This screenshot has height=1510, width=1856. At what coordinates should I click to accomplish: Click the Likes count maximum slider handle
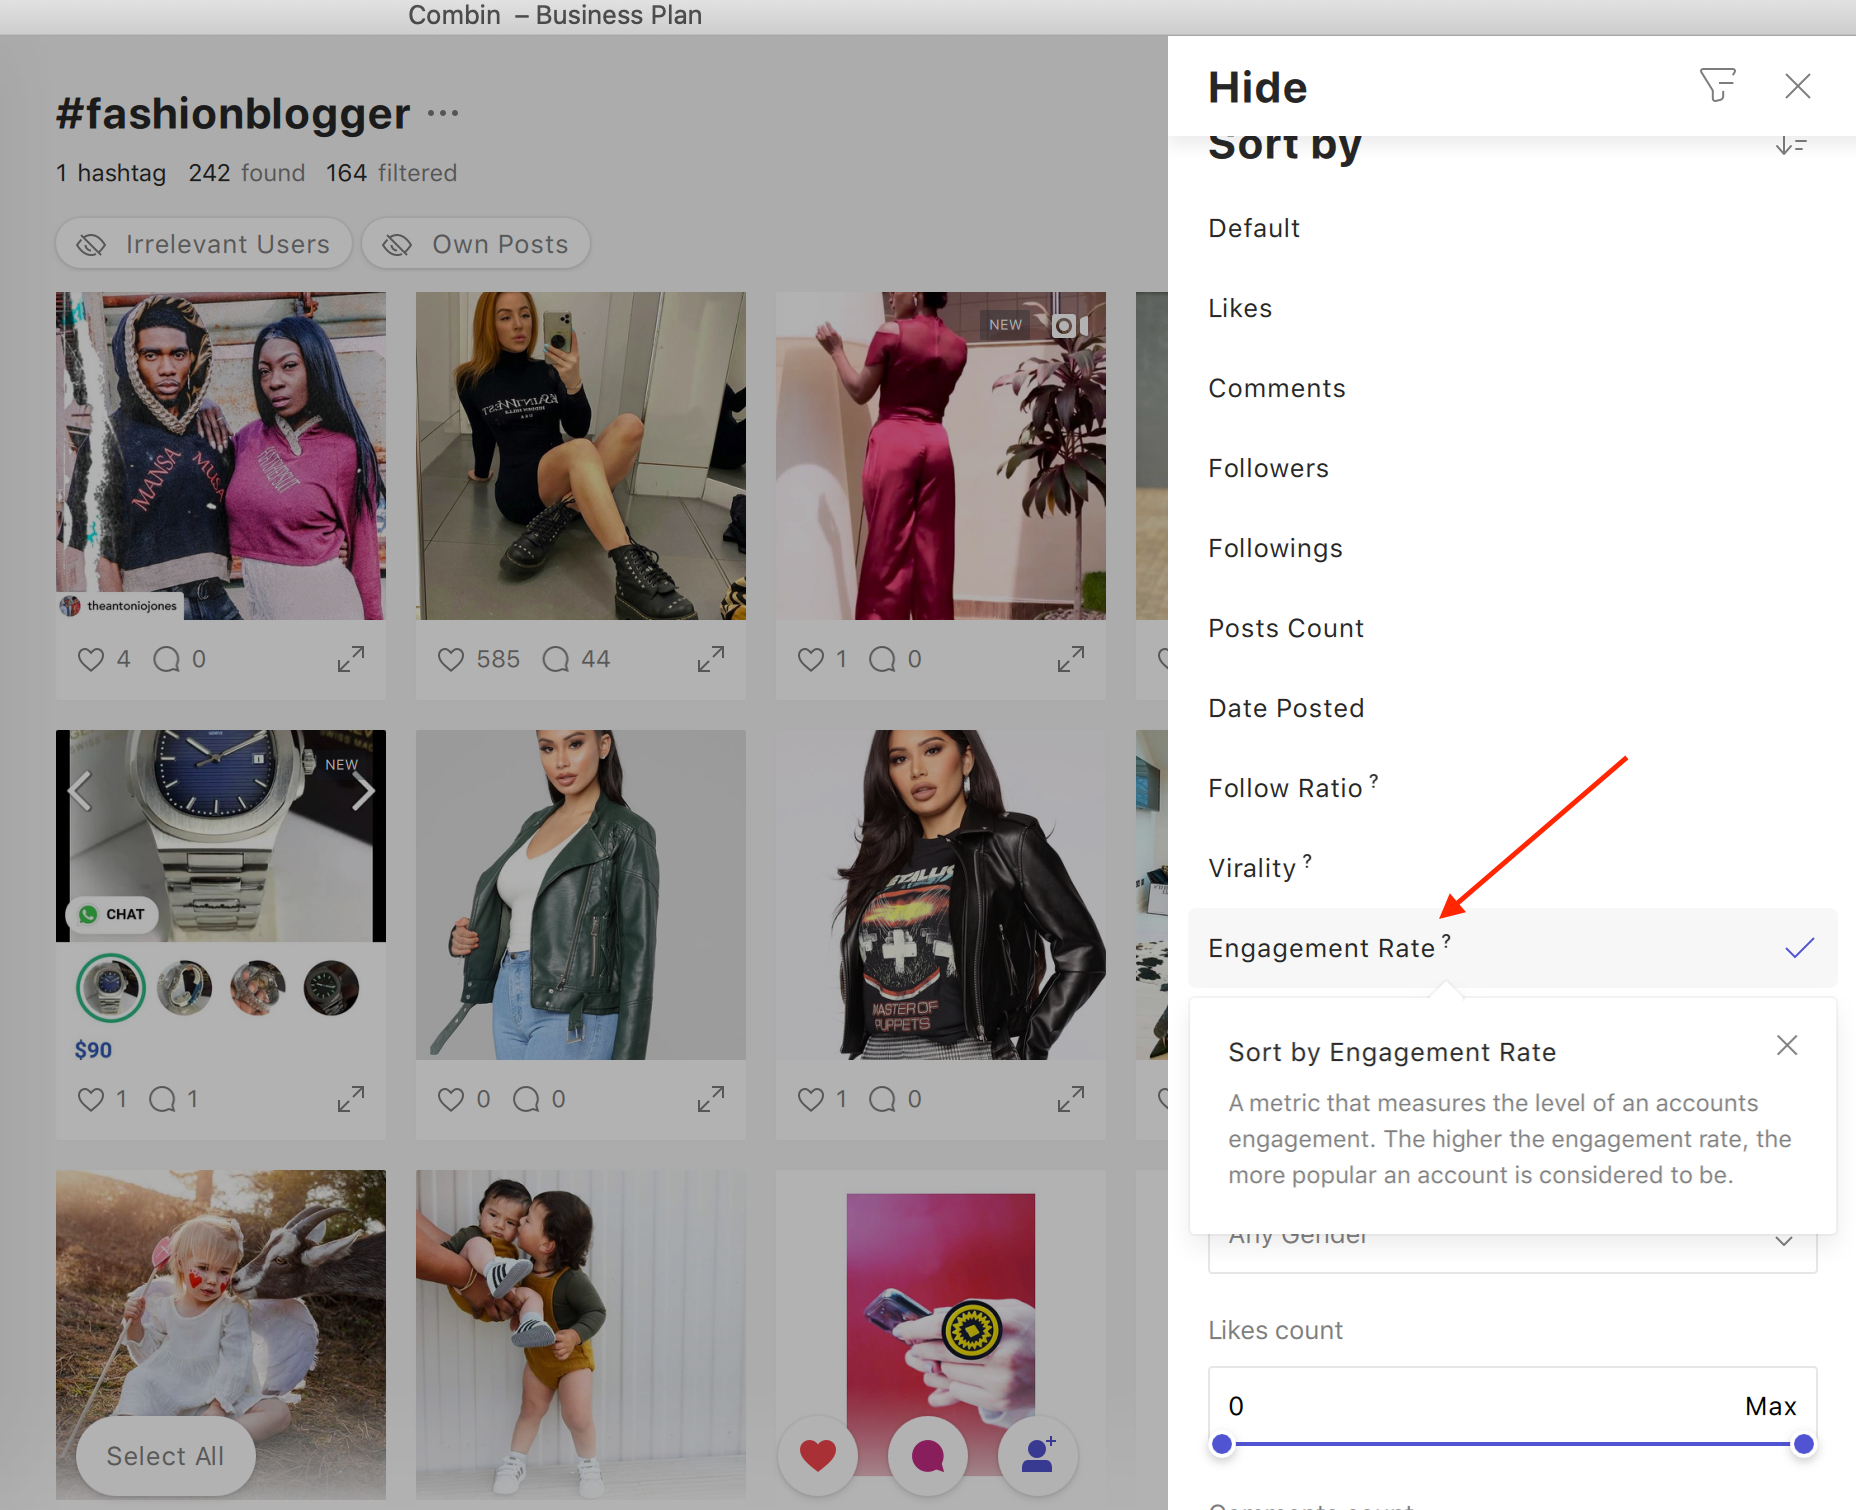pos(1804,1444)
